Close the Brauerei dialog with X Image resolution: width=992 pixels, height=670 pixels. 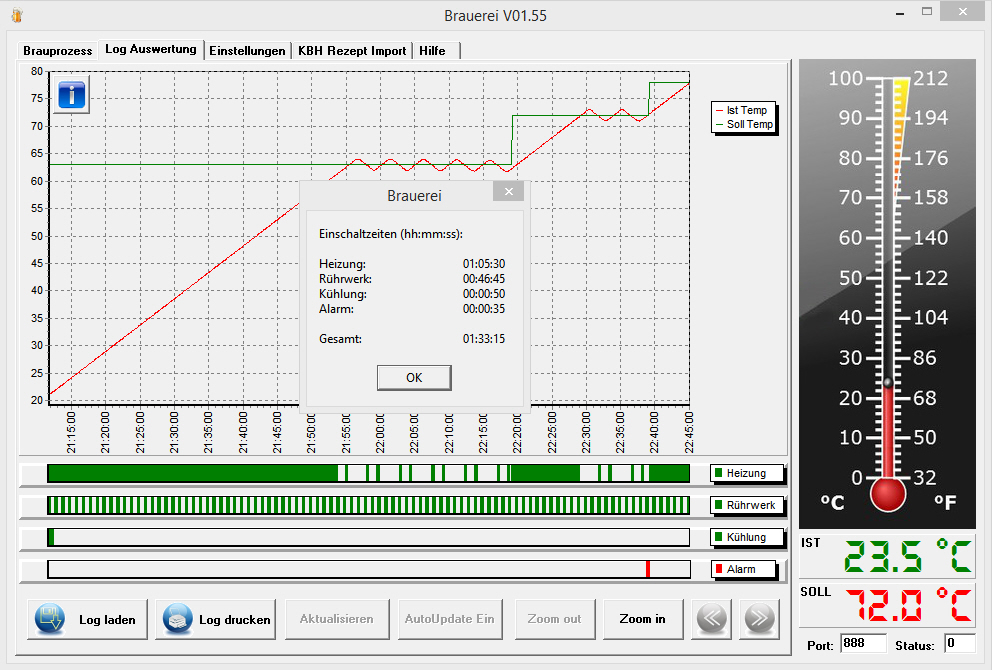[x=508, y=192]
